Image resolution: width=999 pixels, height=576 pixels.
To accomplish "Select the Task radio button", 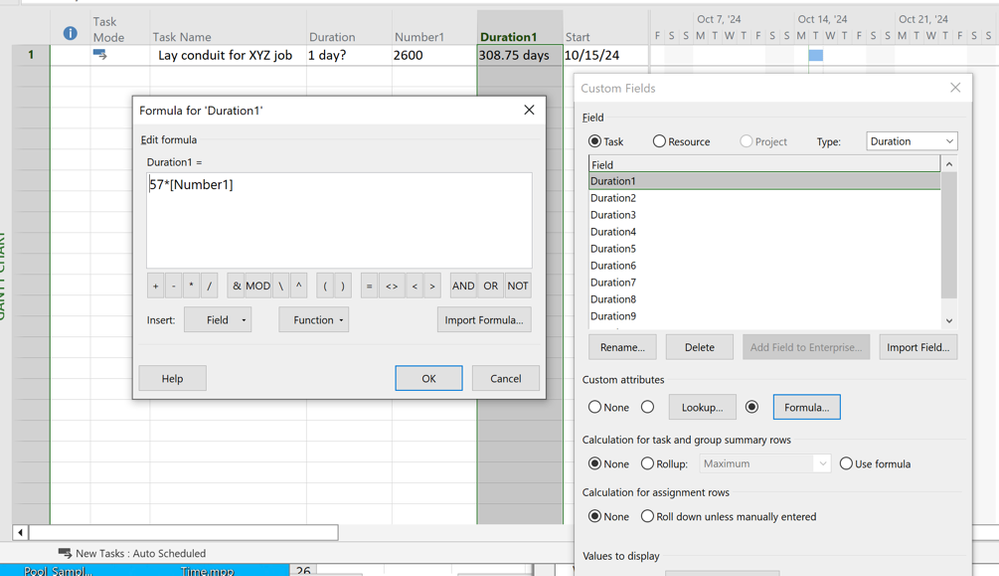I will [594, 141].
